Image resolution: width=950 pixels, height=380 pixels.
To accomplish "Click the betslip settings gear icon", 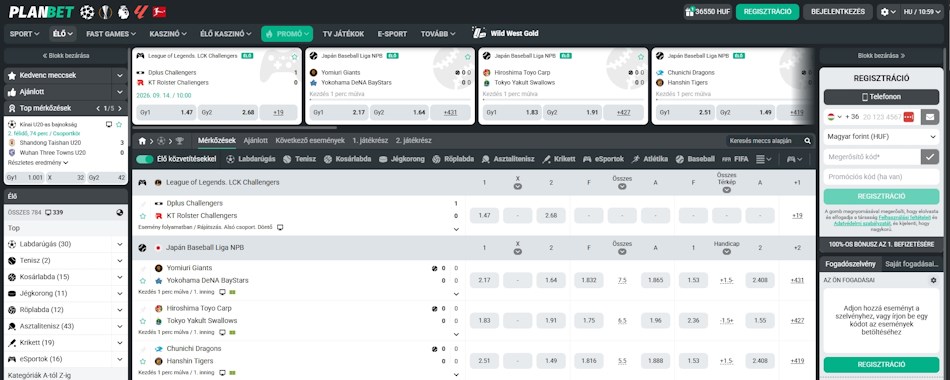I will (933, 281).
